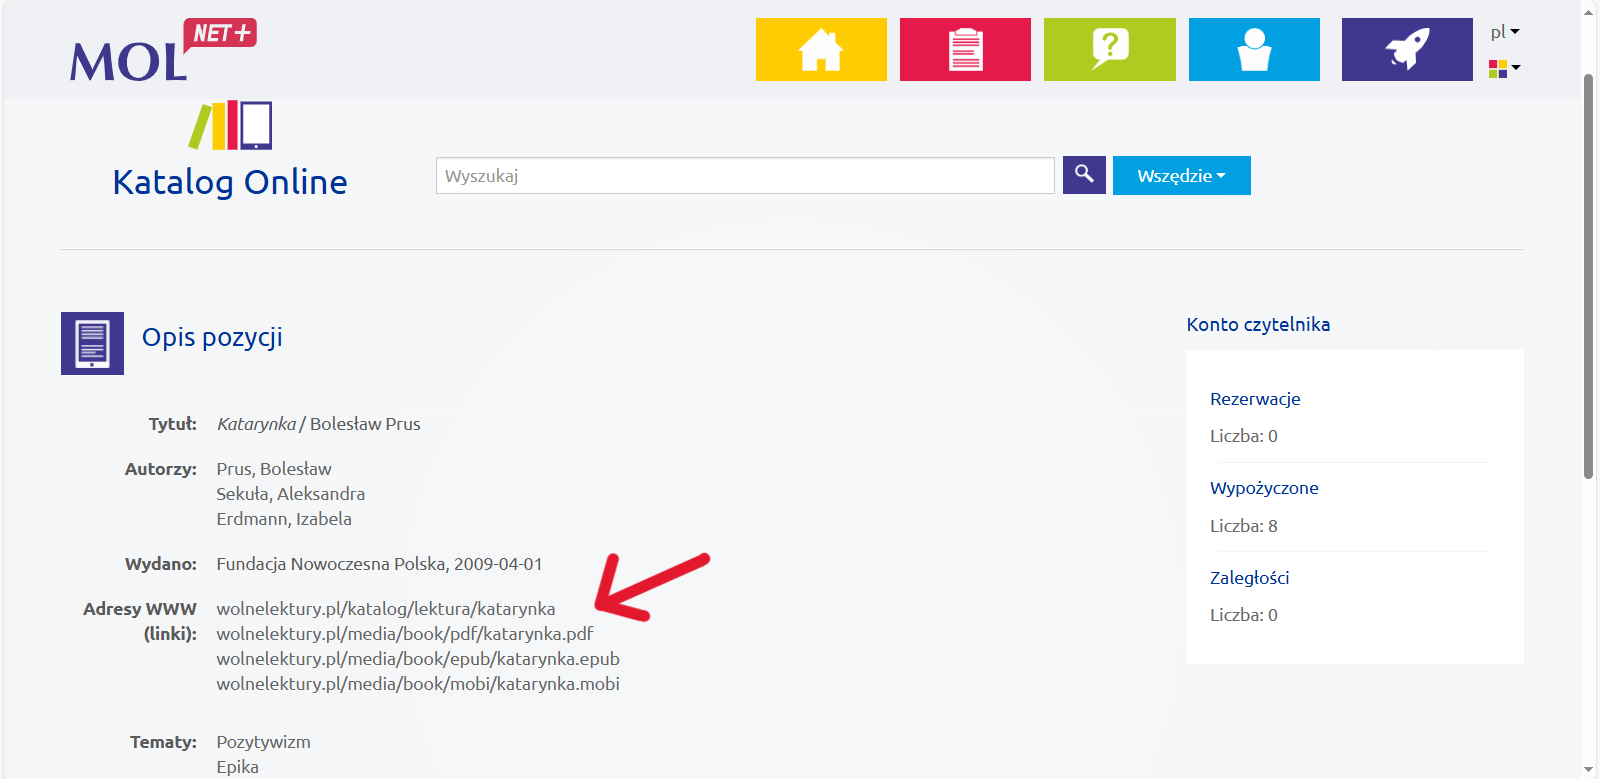Click the scrollbar down arrow
Image resolution: width=1600 pixels, height=779 pixels.
click(x=1589, y=769)
